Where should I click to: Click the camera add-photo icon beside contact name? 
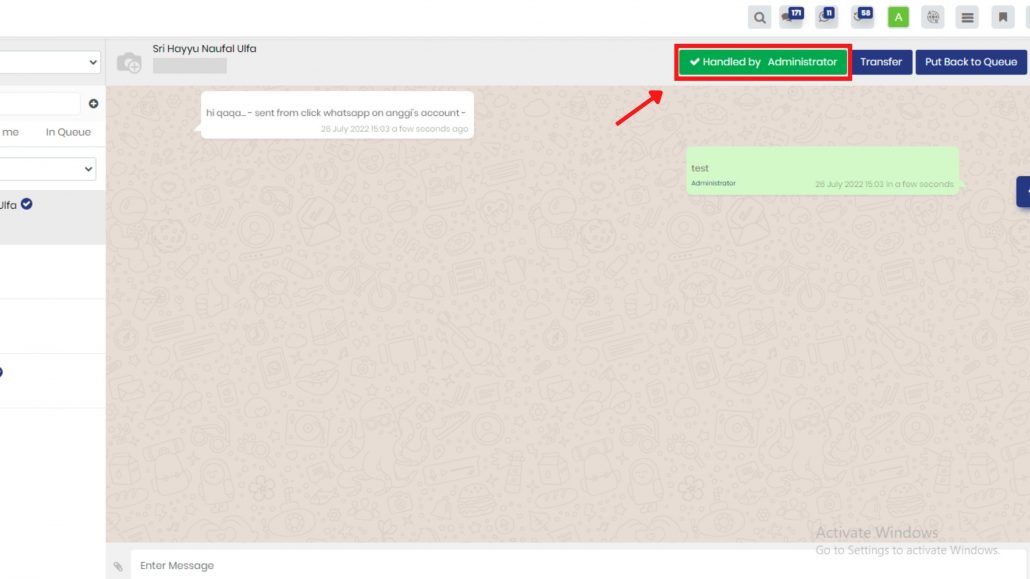tap(129, 62)
